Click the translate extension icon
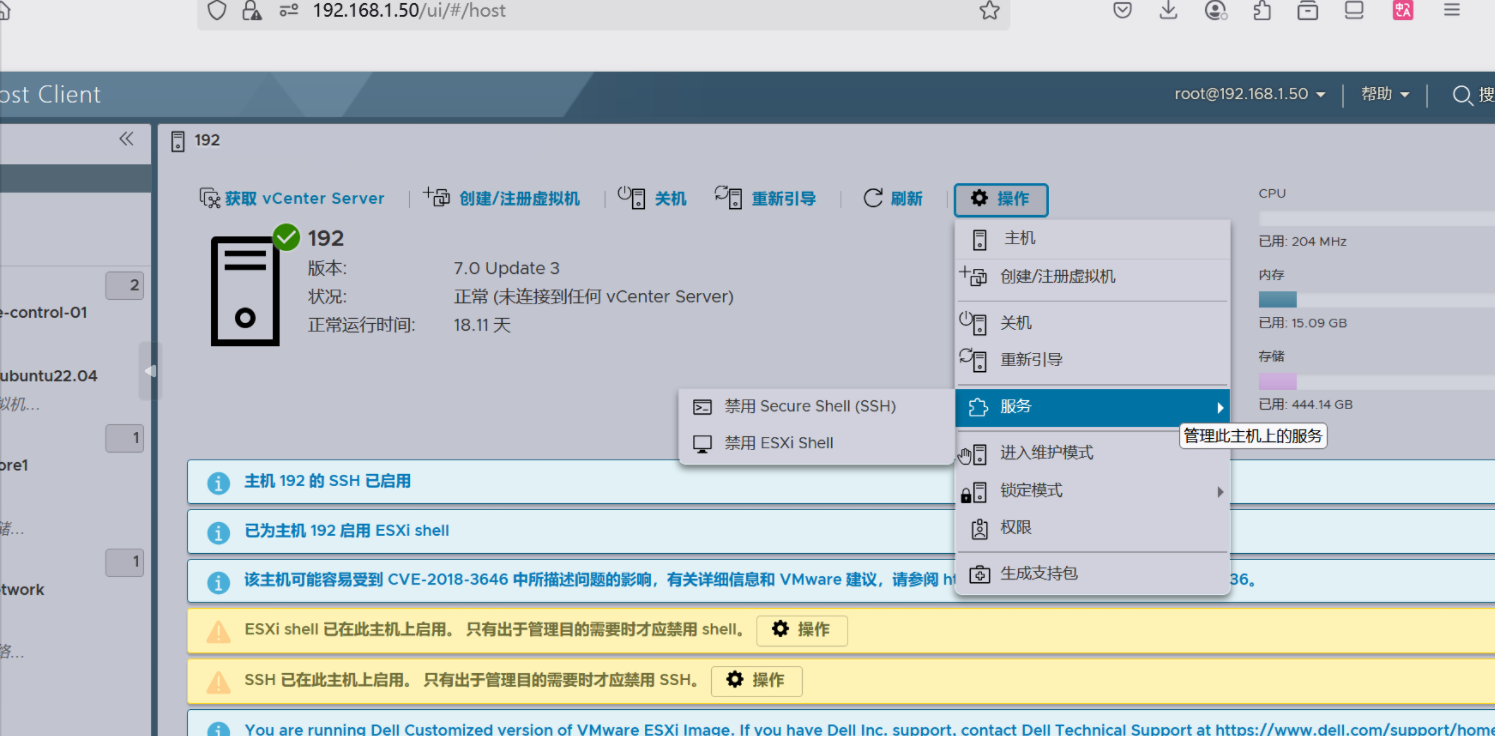1495x736 pixels. pyautogui.click(x=1403, y=10)
